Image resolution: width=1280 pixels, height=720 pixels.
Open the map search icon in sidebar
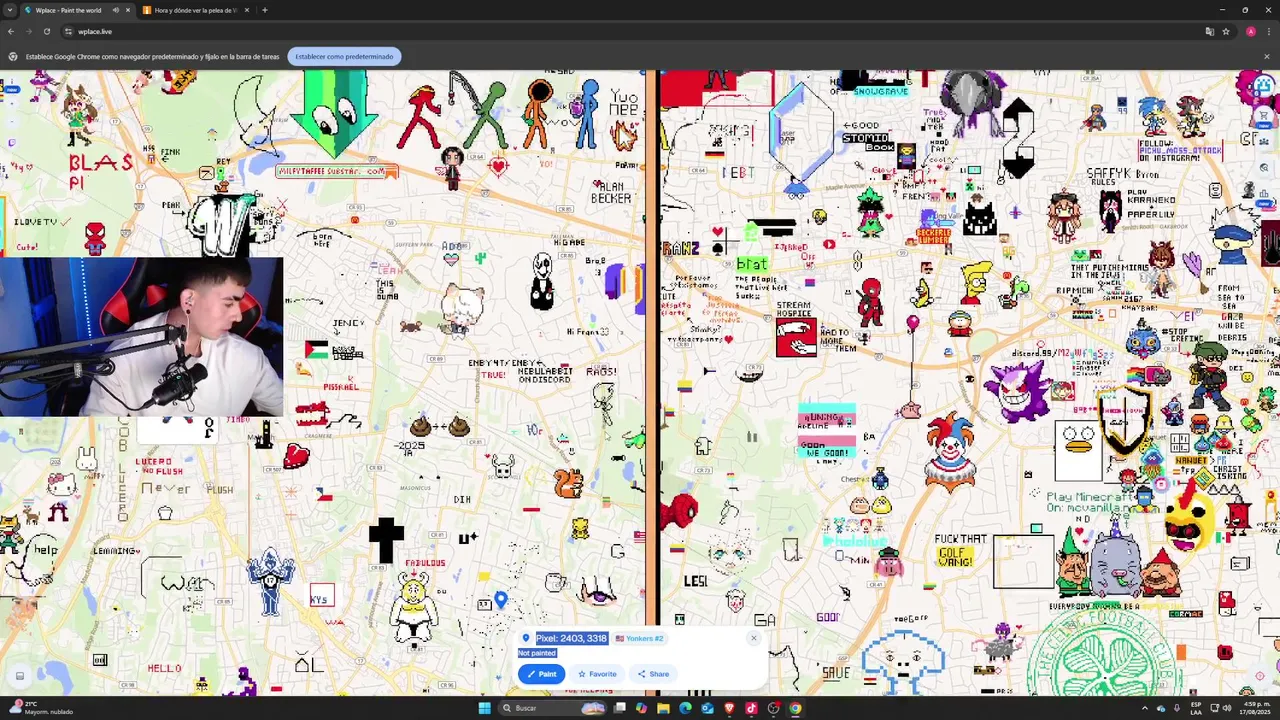tap(1266, 168)
